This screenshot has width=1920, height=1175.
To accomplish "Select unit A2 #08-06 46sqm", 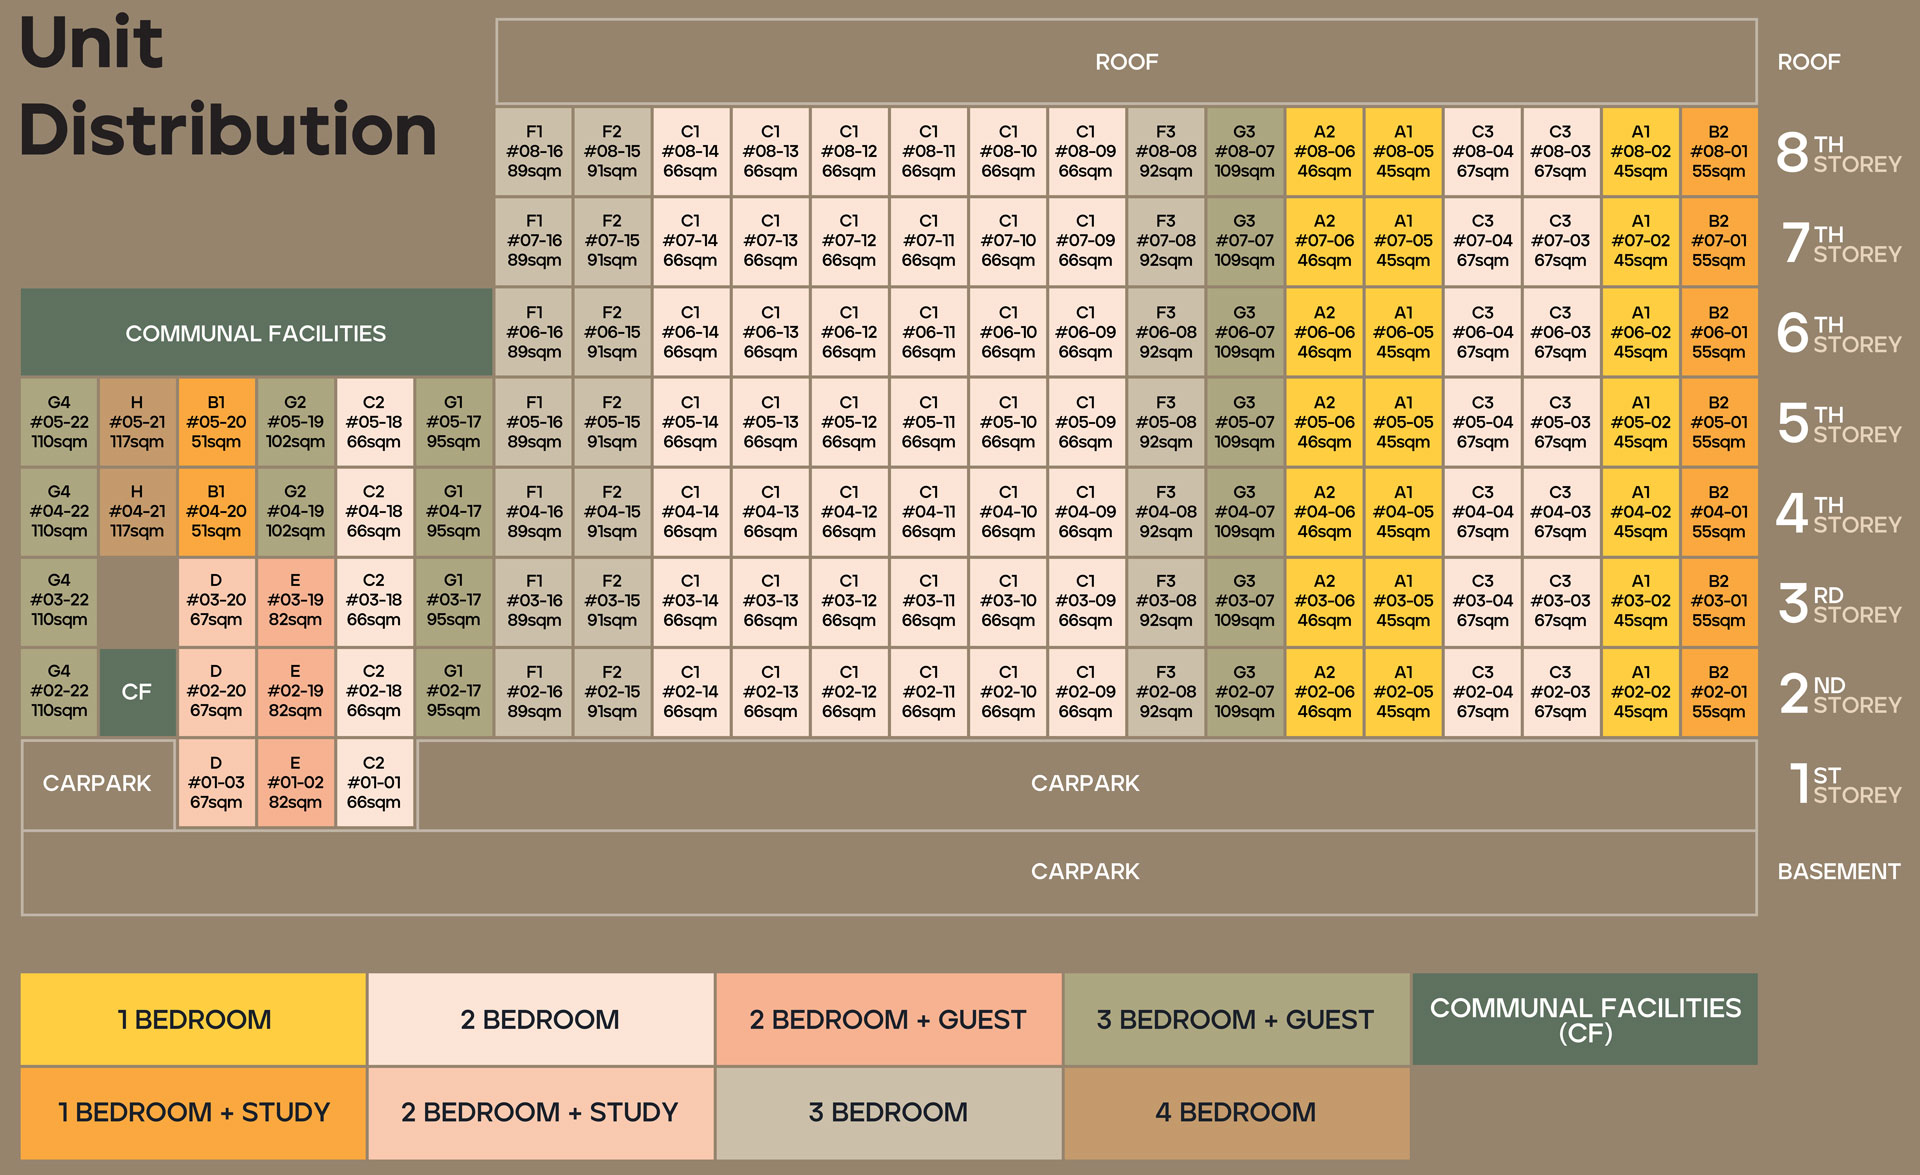I will (x=1324, y=151).
